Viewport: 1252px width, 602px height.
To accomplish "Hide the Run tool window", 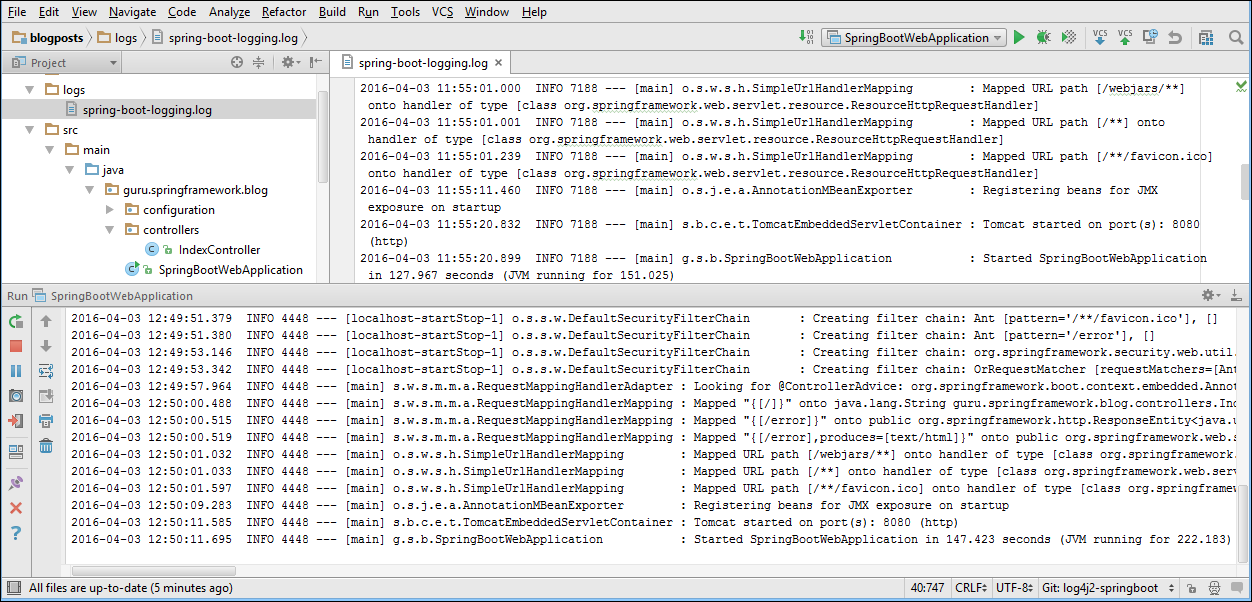I will pos(1237,295).
